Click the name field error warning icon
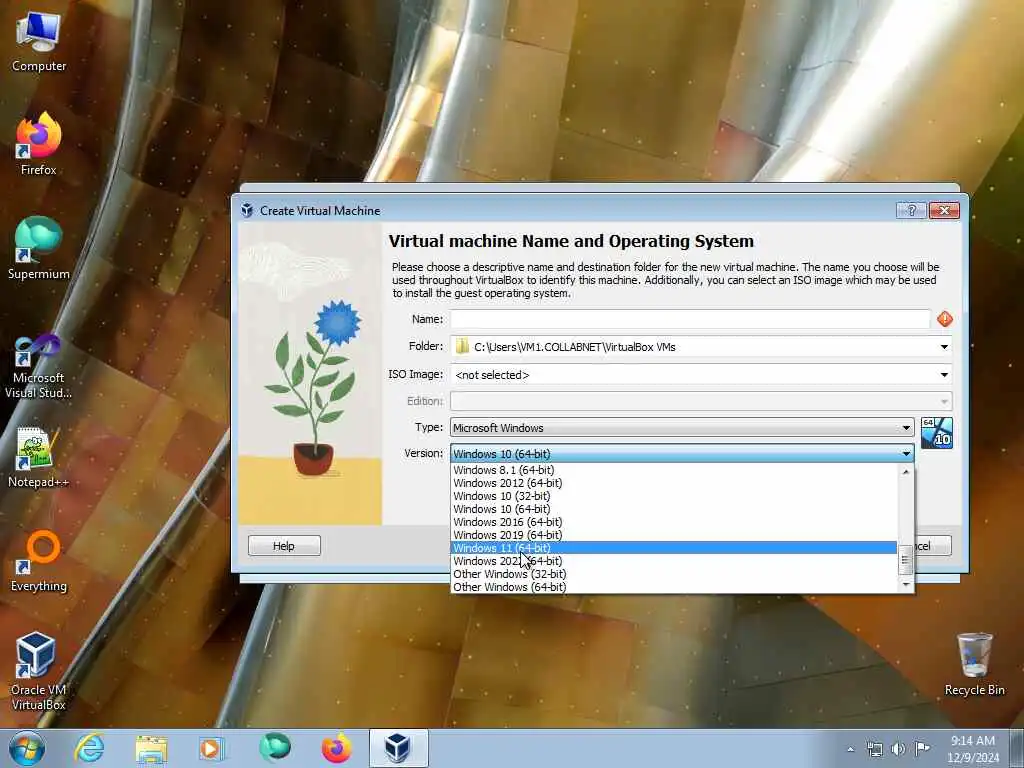Screen dimensions: 1024x768 pyautogui.click(x=944, y=319)
